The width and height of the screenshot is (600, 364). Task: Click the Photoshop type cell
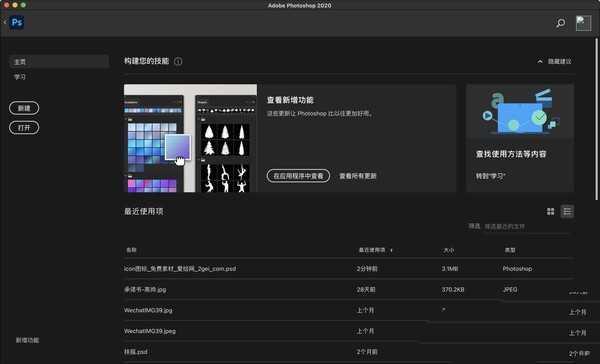tap(517, 269)
